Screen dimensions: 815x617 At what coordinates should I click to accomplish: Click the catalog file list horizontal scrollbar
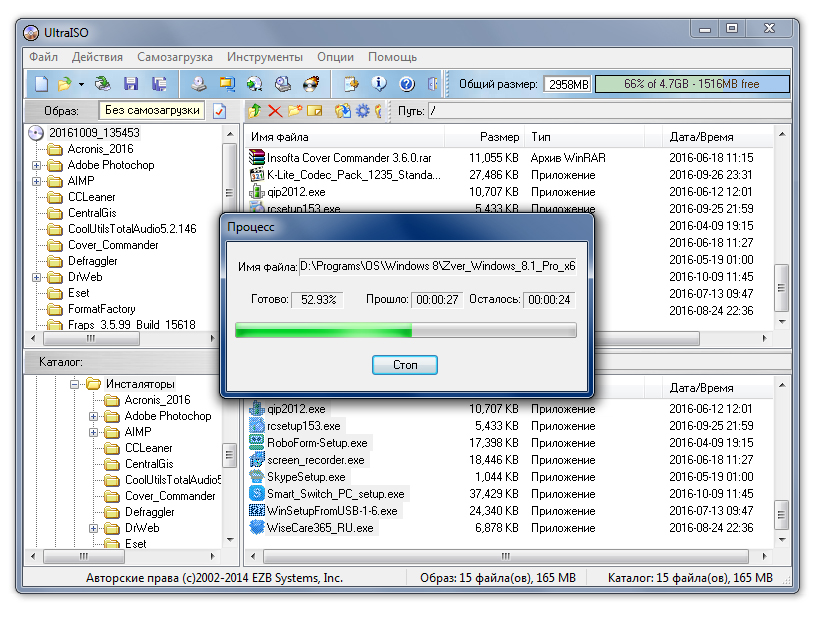(508, 556)
